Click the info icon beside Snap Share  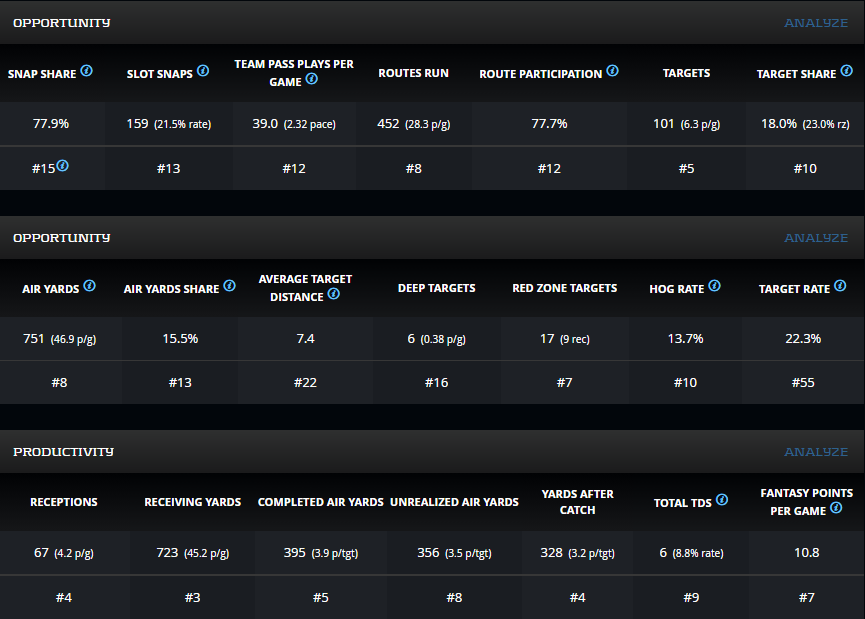(x=87, y=71)
